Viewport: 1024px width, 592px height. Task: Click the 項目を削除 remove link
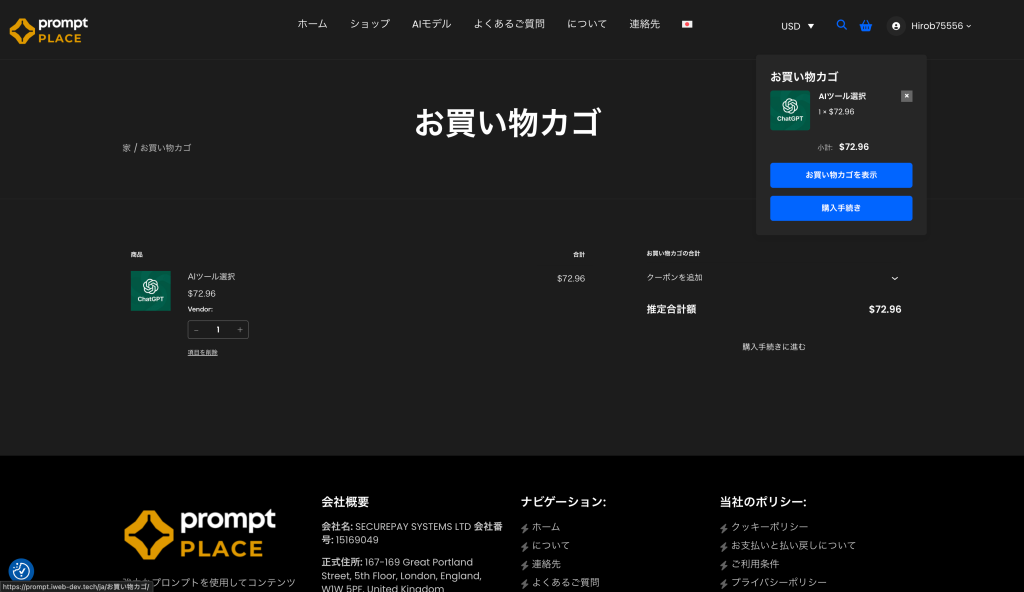click(x=202, y=353)
